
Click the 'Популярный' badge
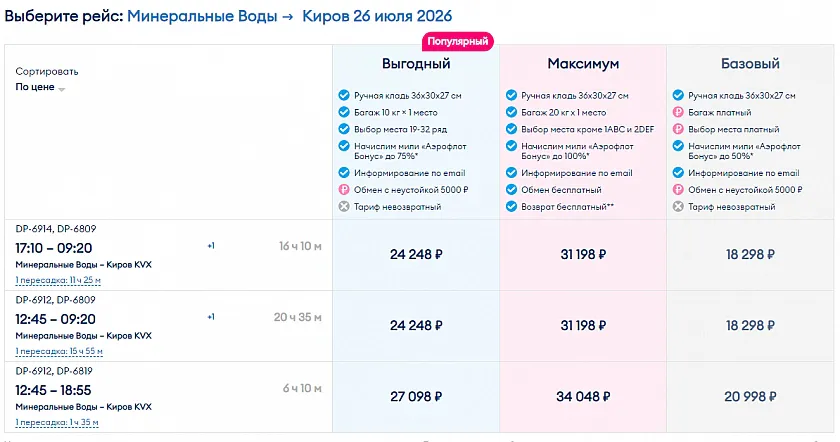(458, 41)
